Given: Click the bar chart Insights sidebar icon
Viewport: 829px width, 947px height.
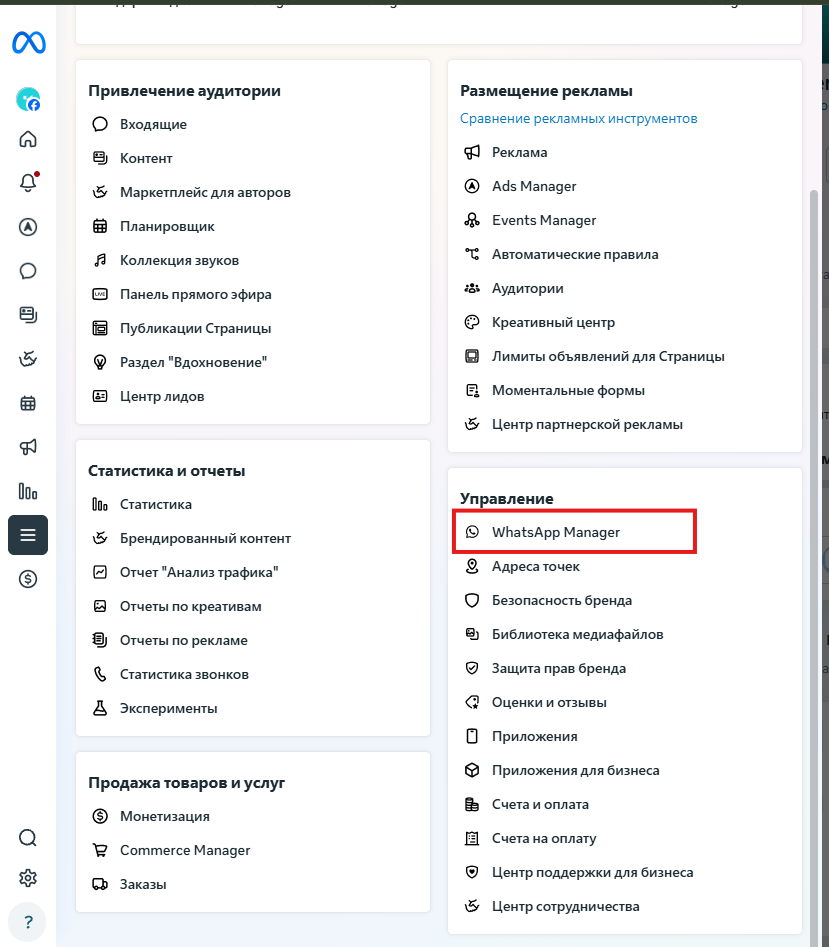Looking at the screenshot, I should (x=28, y=491).
